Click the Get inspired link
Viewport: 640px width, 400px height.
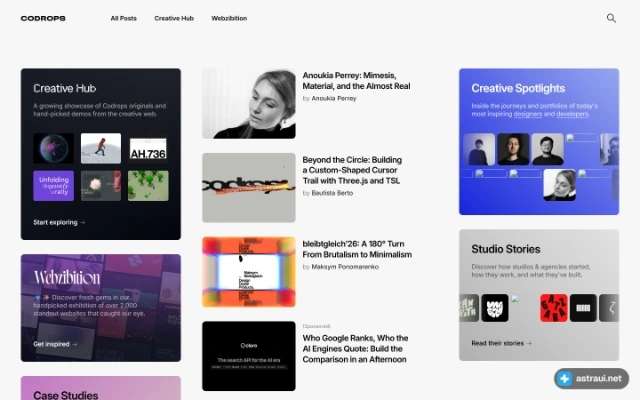(x=55, y=344)
